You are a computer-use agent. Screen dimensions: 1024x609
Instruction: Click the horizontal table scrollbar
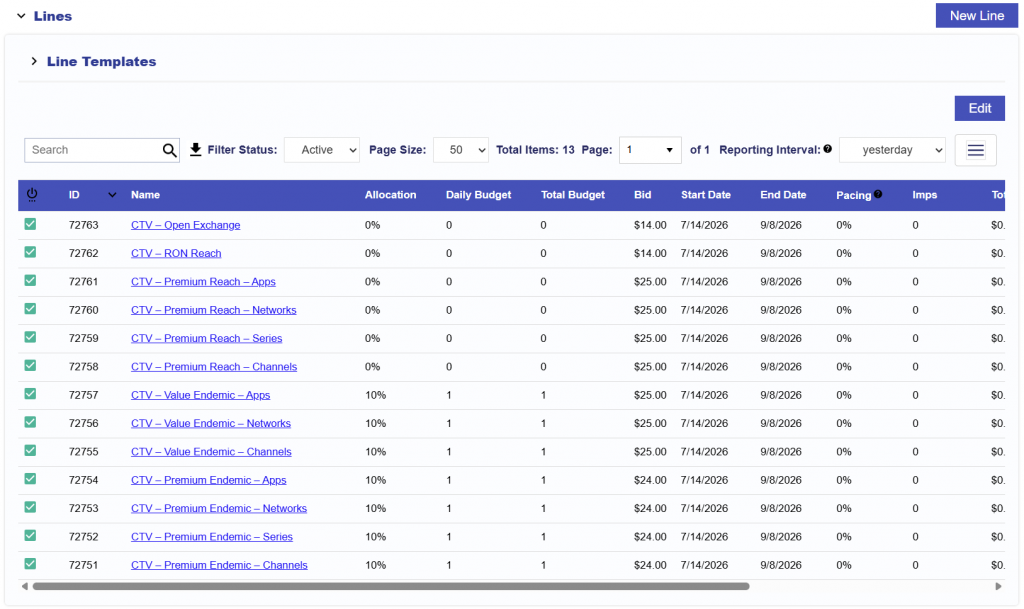pos(391,586)
